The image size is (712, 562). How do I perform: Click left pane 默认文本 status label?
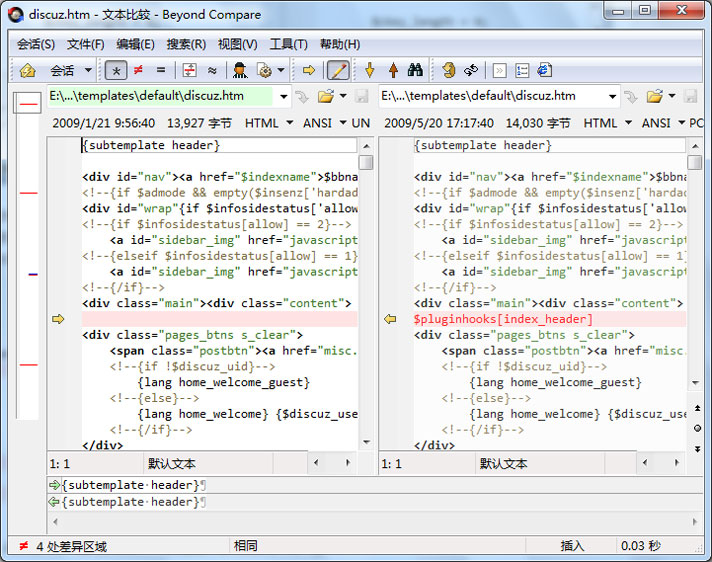[172, 463]
